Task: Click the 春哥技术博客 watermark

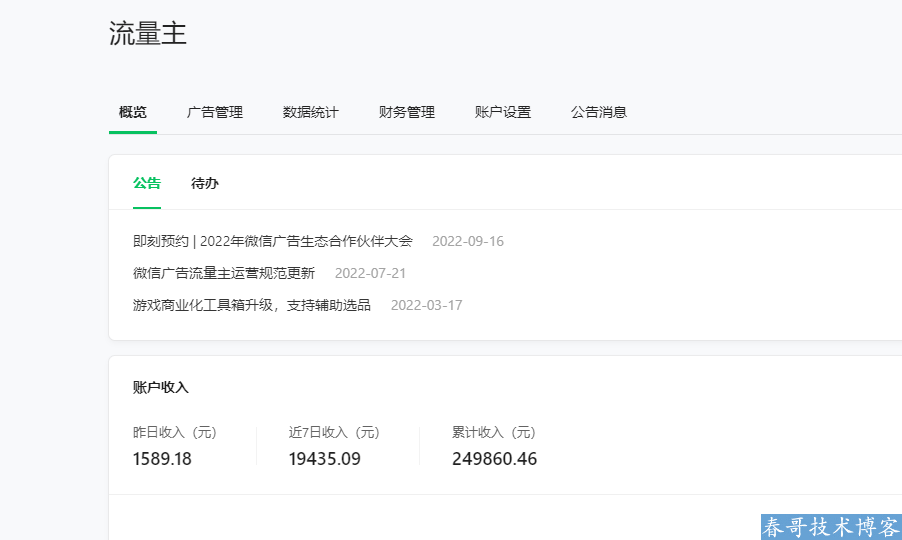Action: coord(830,527)
